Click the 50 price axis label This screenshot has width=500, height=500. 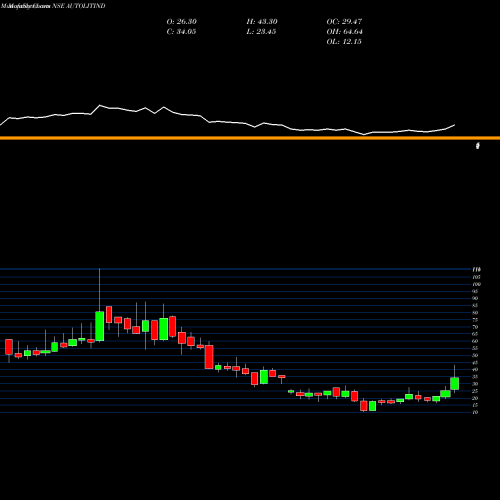(x=475, y=355)
